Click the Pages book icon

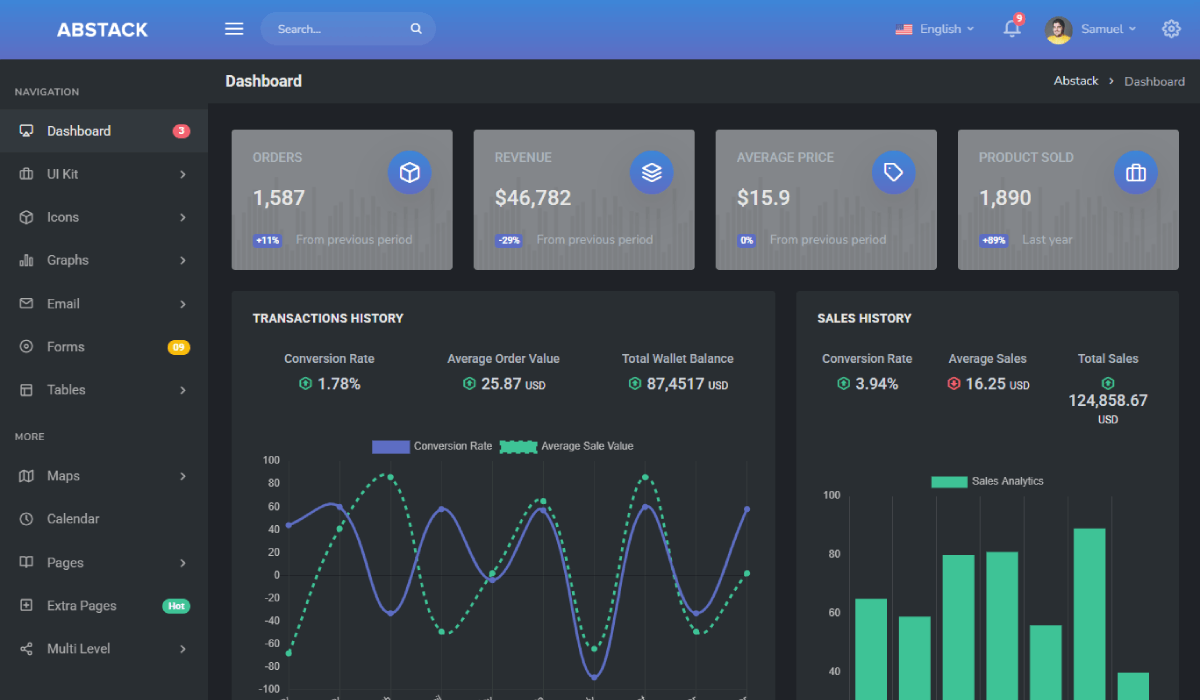point(26,563)
